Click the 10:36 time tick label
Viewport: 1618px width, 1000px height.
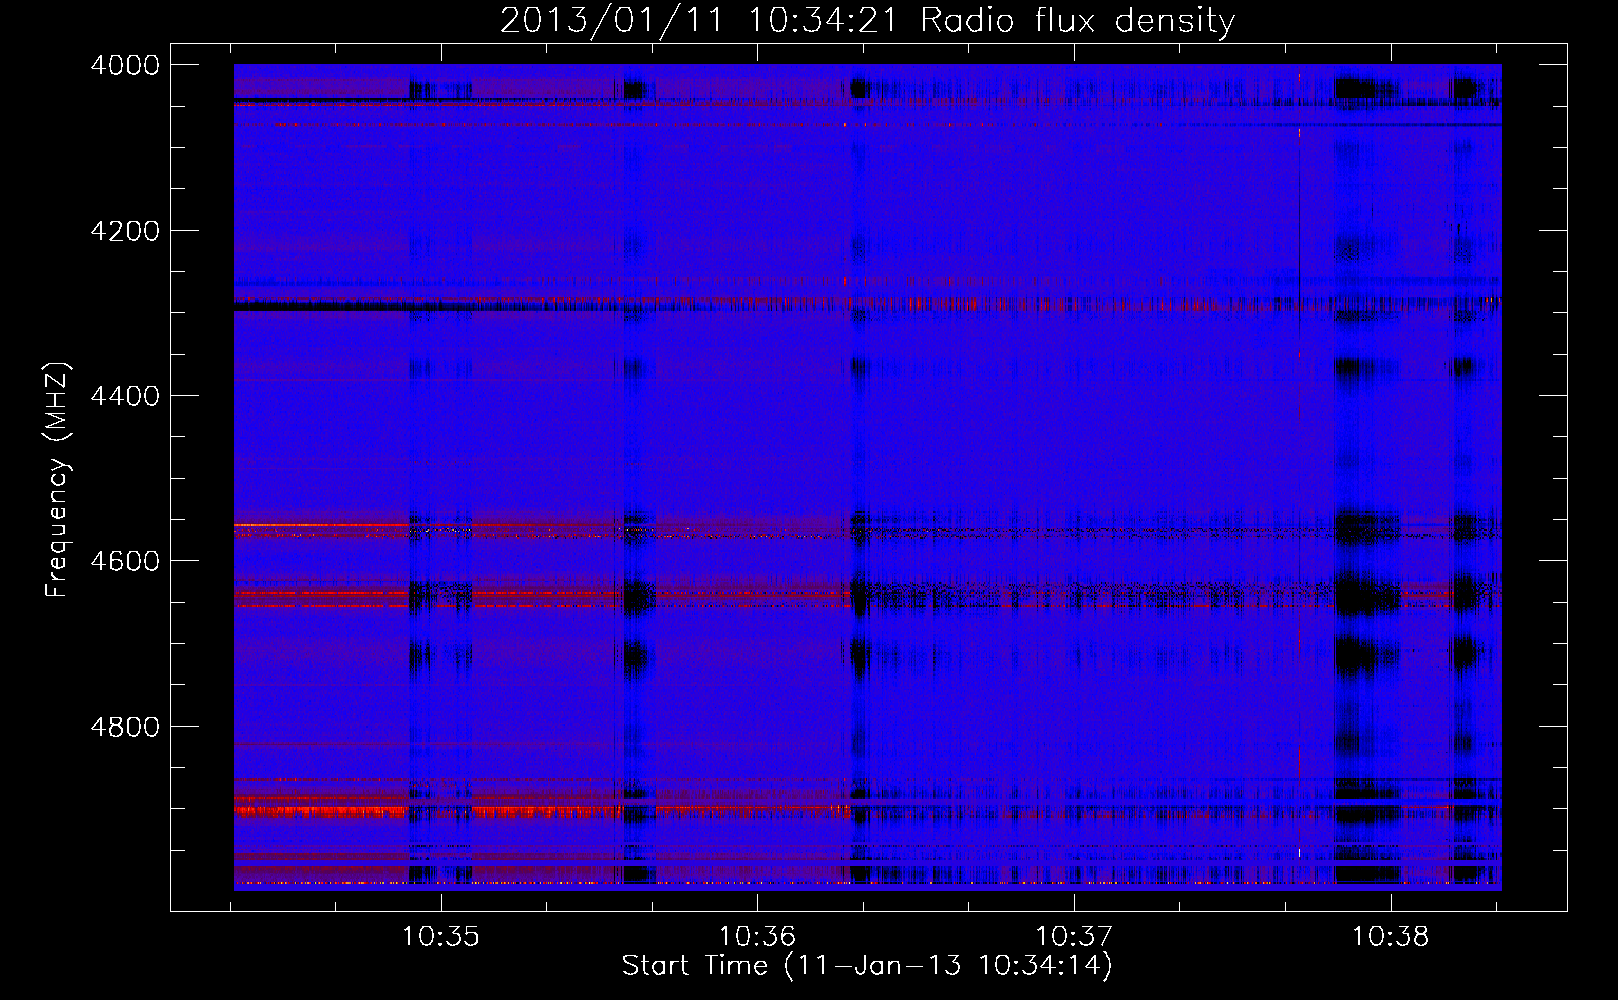point(757,937)
